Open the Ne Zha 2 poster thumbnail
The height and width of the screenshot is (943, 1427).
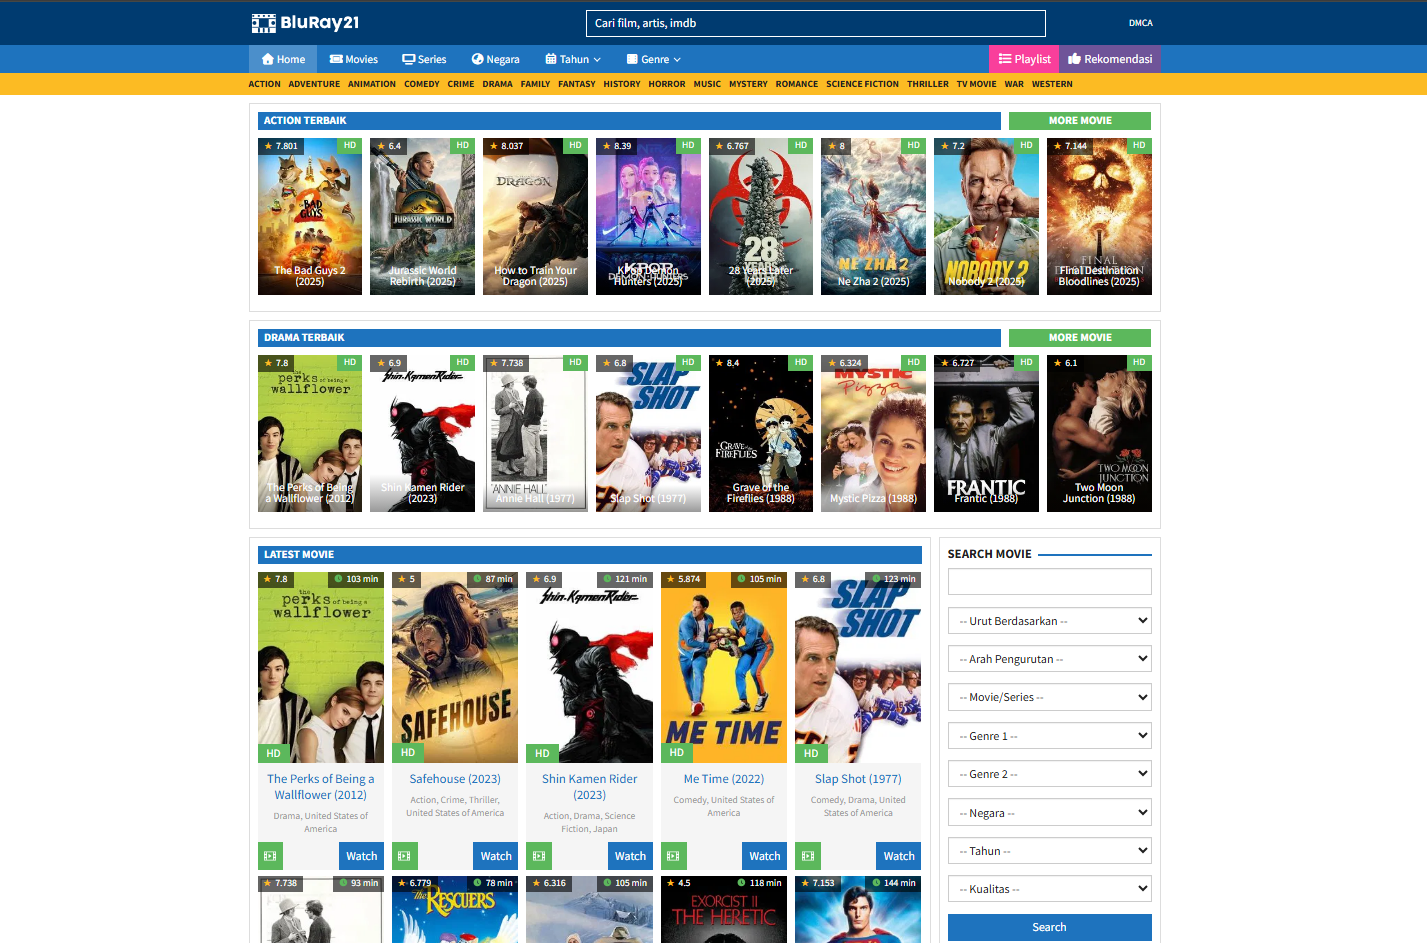[x=873, y=216]
